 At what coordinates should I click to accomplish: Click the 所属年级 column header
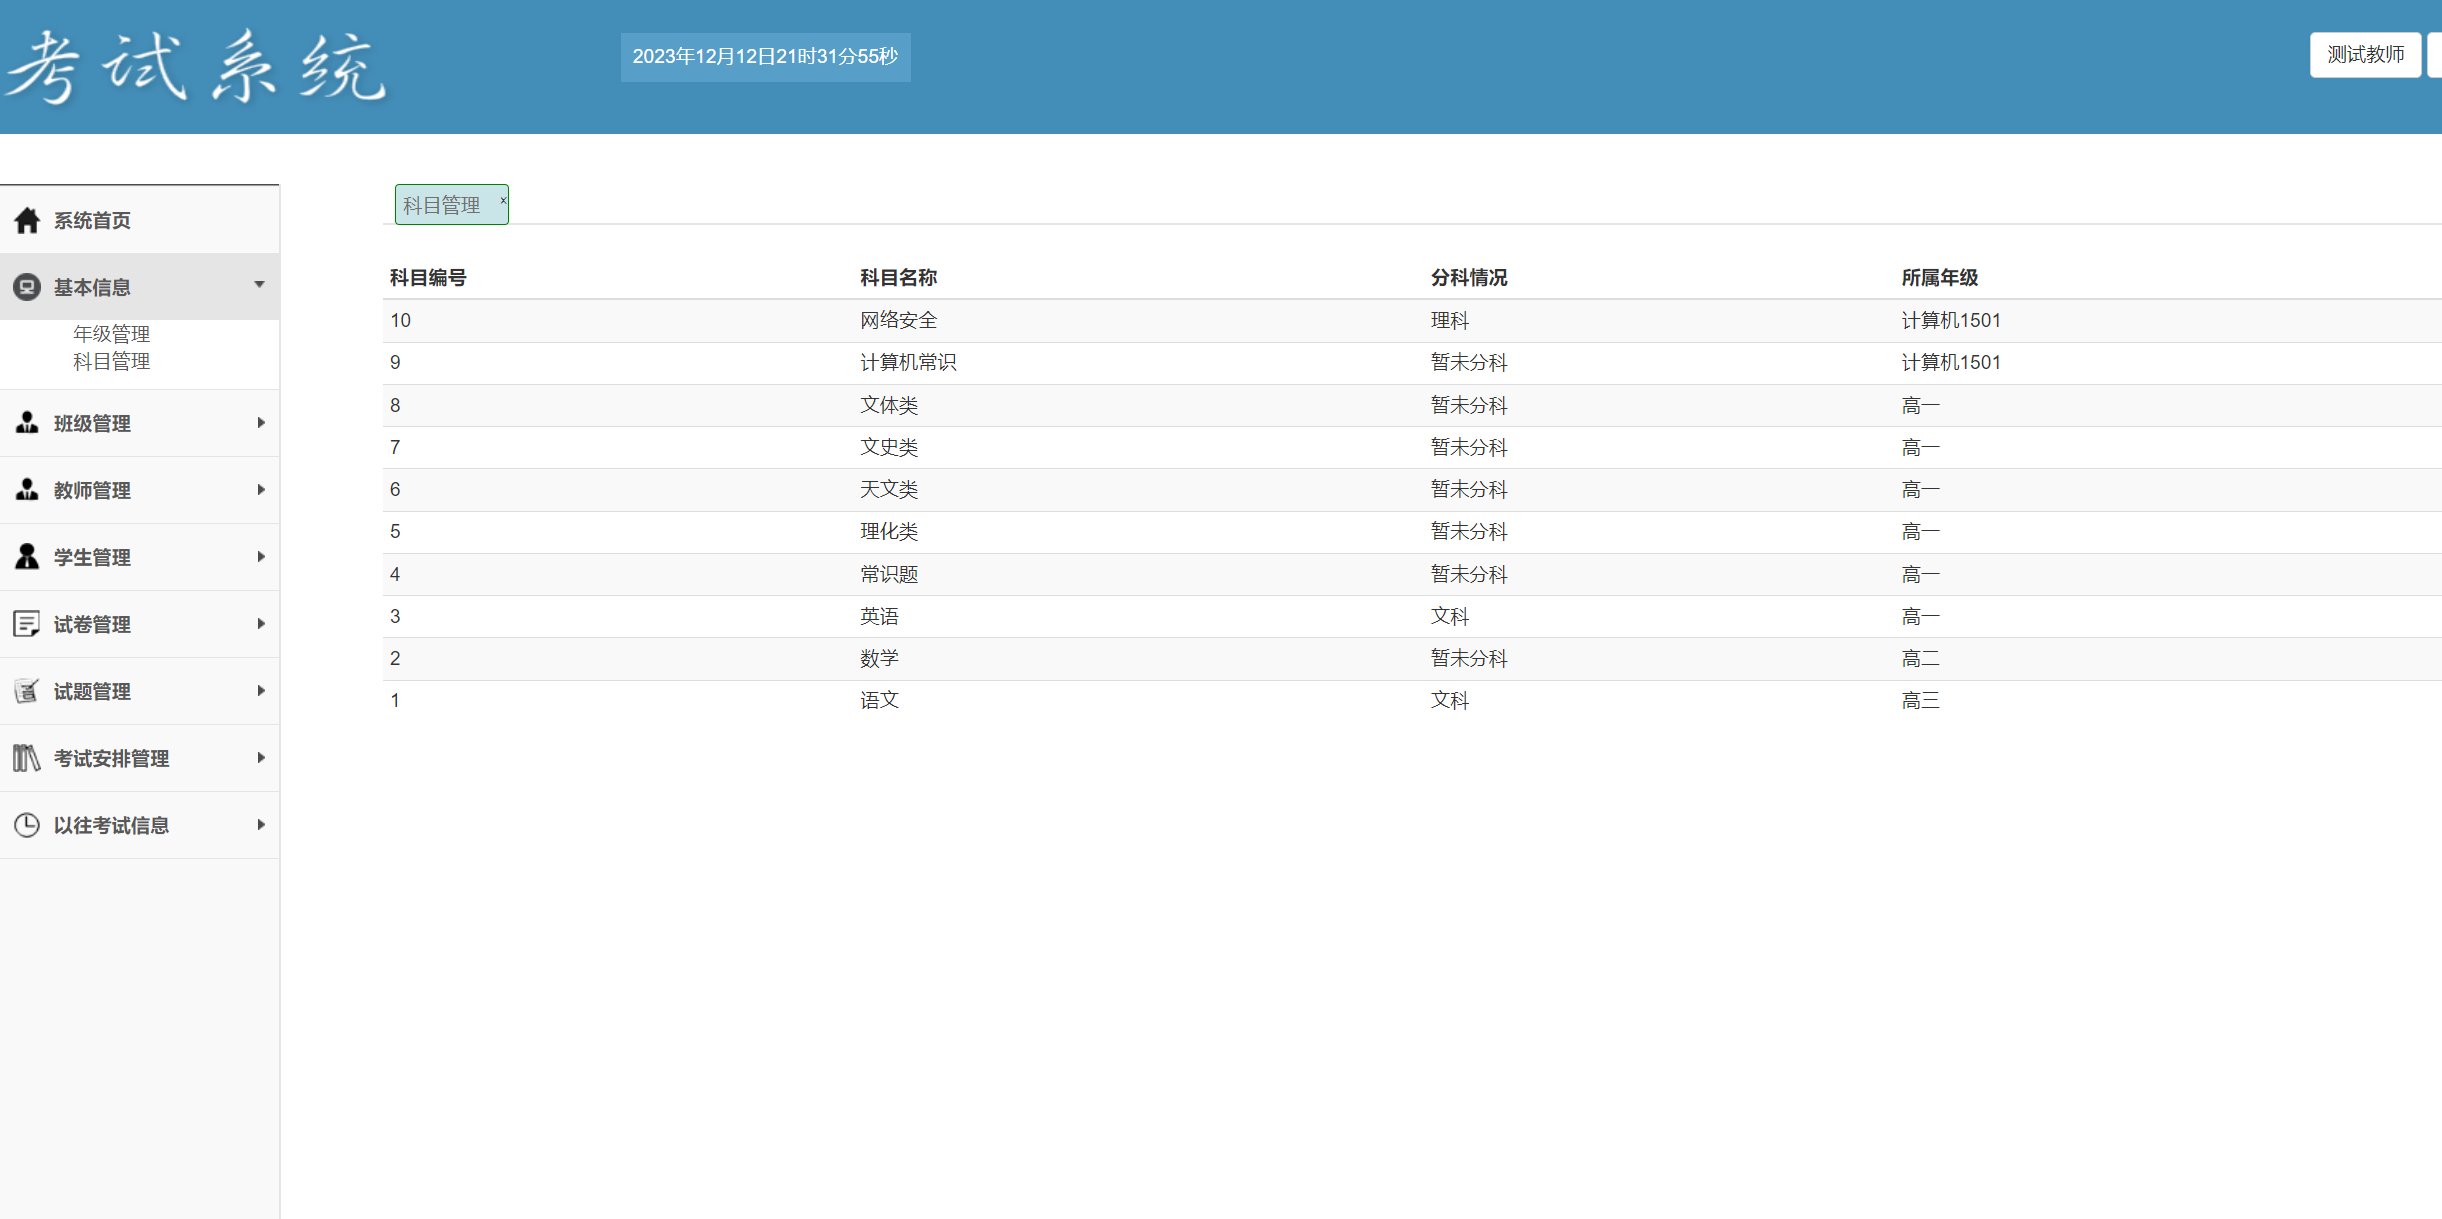[x=1939, y=278]
